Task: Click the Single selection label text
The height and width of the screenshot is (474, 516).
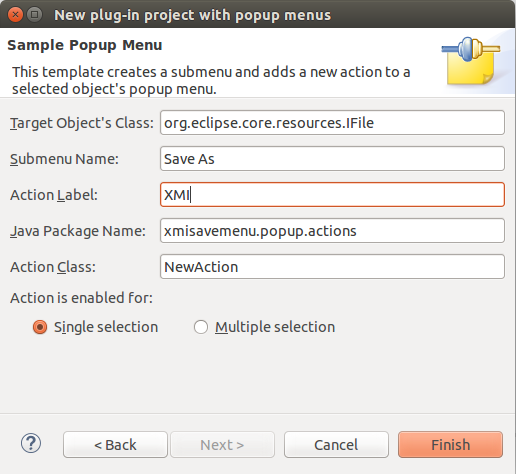Action: click(x=106, y=327)
